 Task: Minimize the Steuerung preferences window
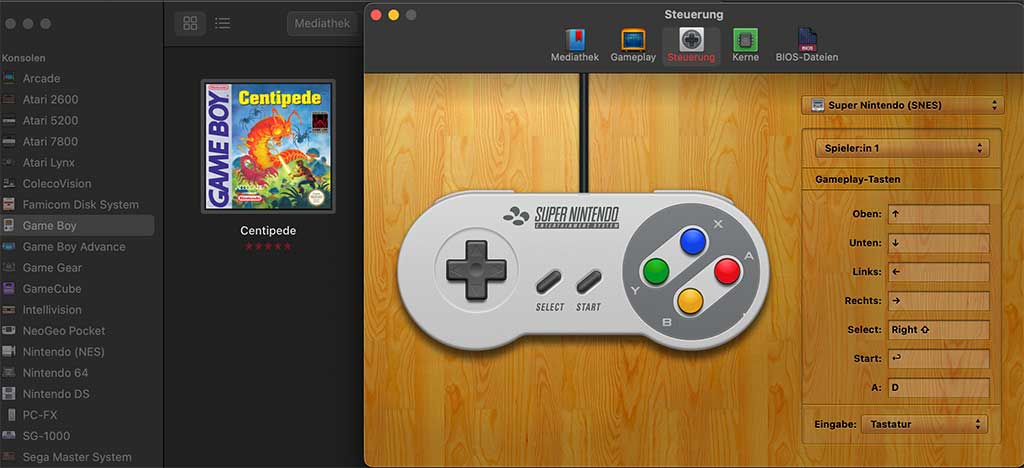393,14
